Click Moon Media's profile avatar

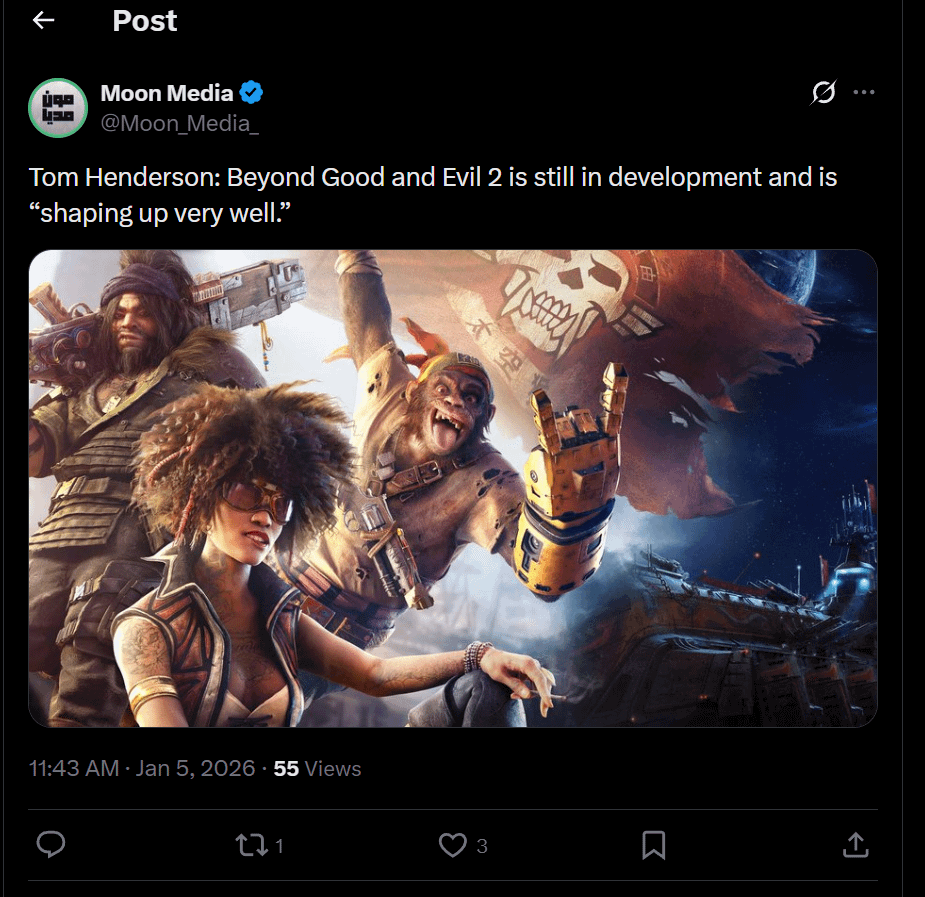pos(58,108)
